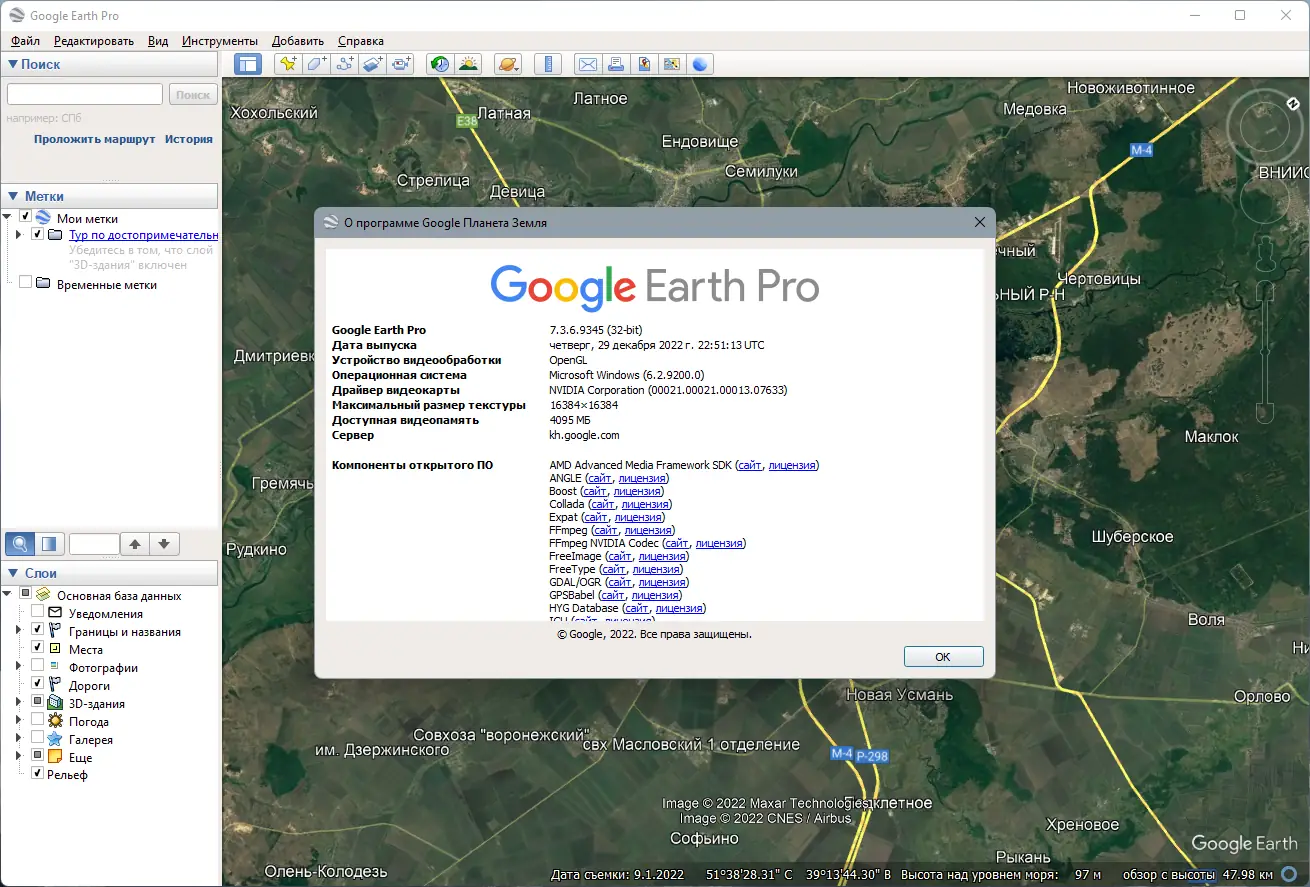Open the Ruler measurement tool

coord(548,63)
